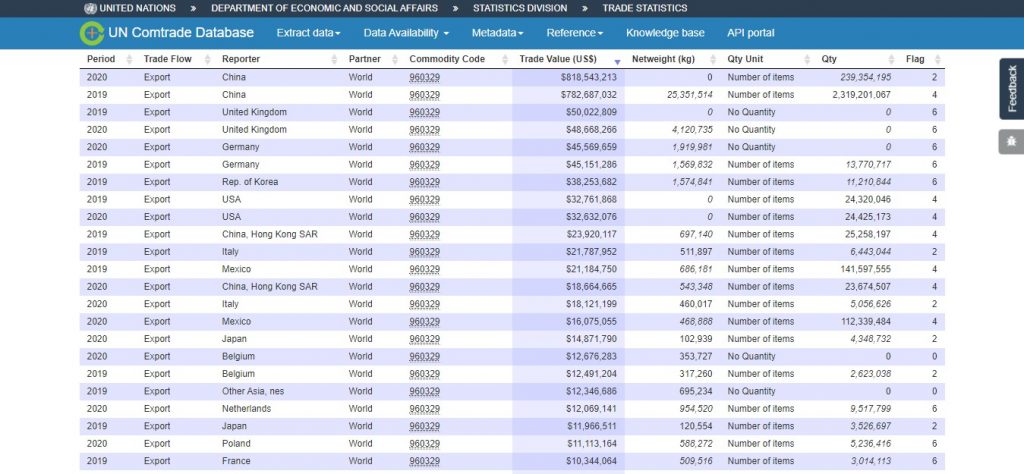
Task: Sort by Commodity Code column arrows
Action: (505, 59)
